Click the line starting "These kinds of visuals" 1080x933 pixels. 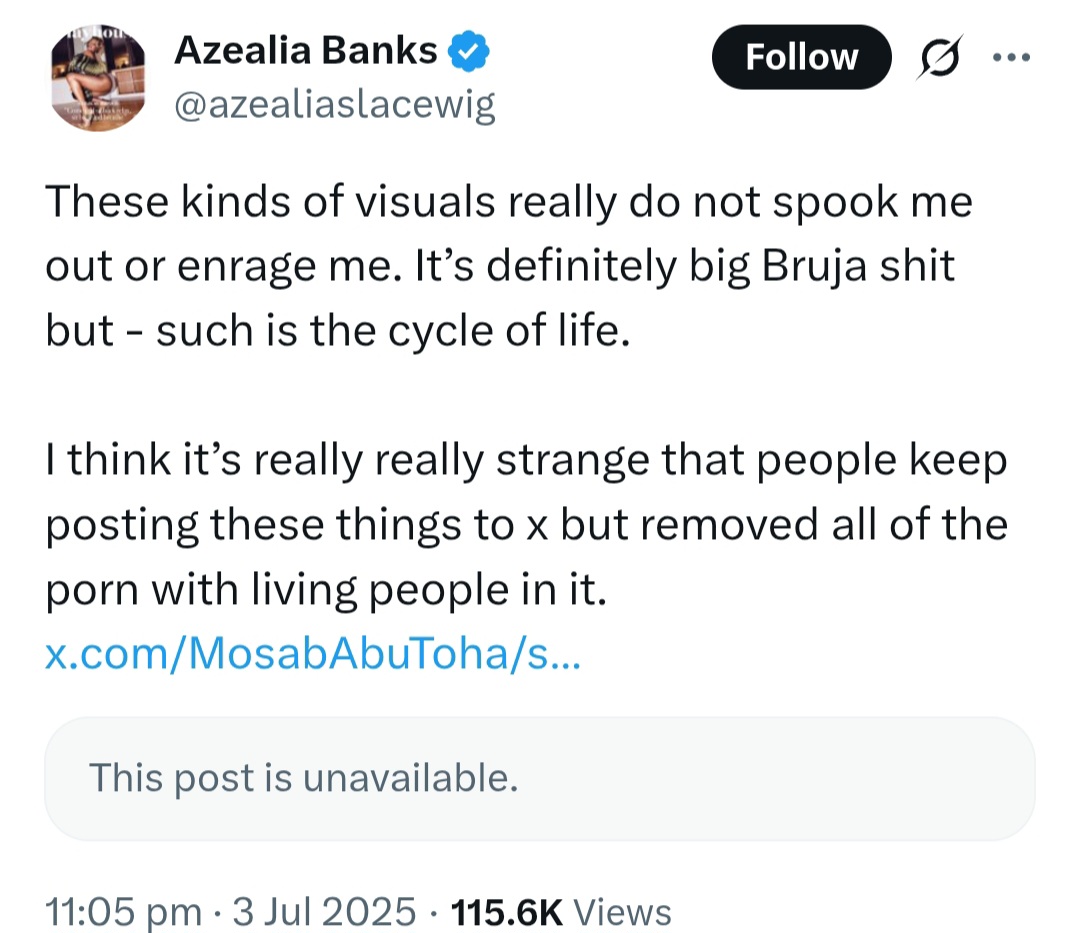tap(509, 203)
